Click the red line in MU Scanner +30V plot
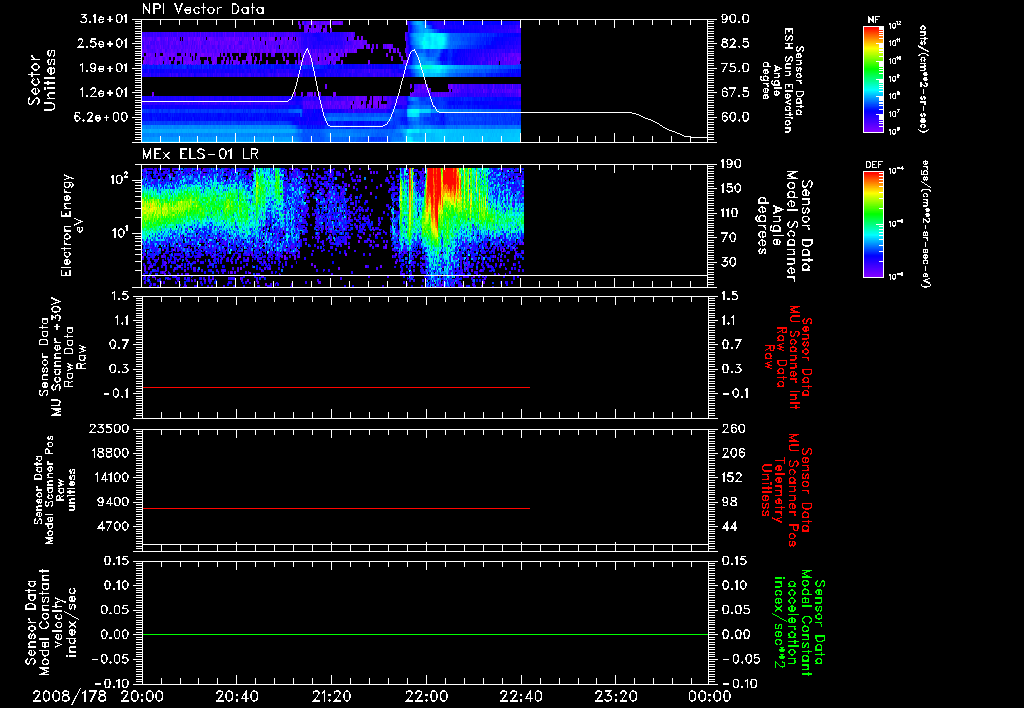Image resolution: width=1024 pixels, height=708 pixels. coord(336,387)
